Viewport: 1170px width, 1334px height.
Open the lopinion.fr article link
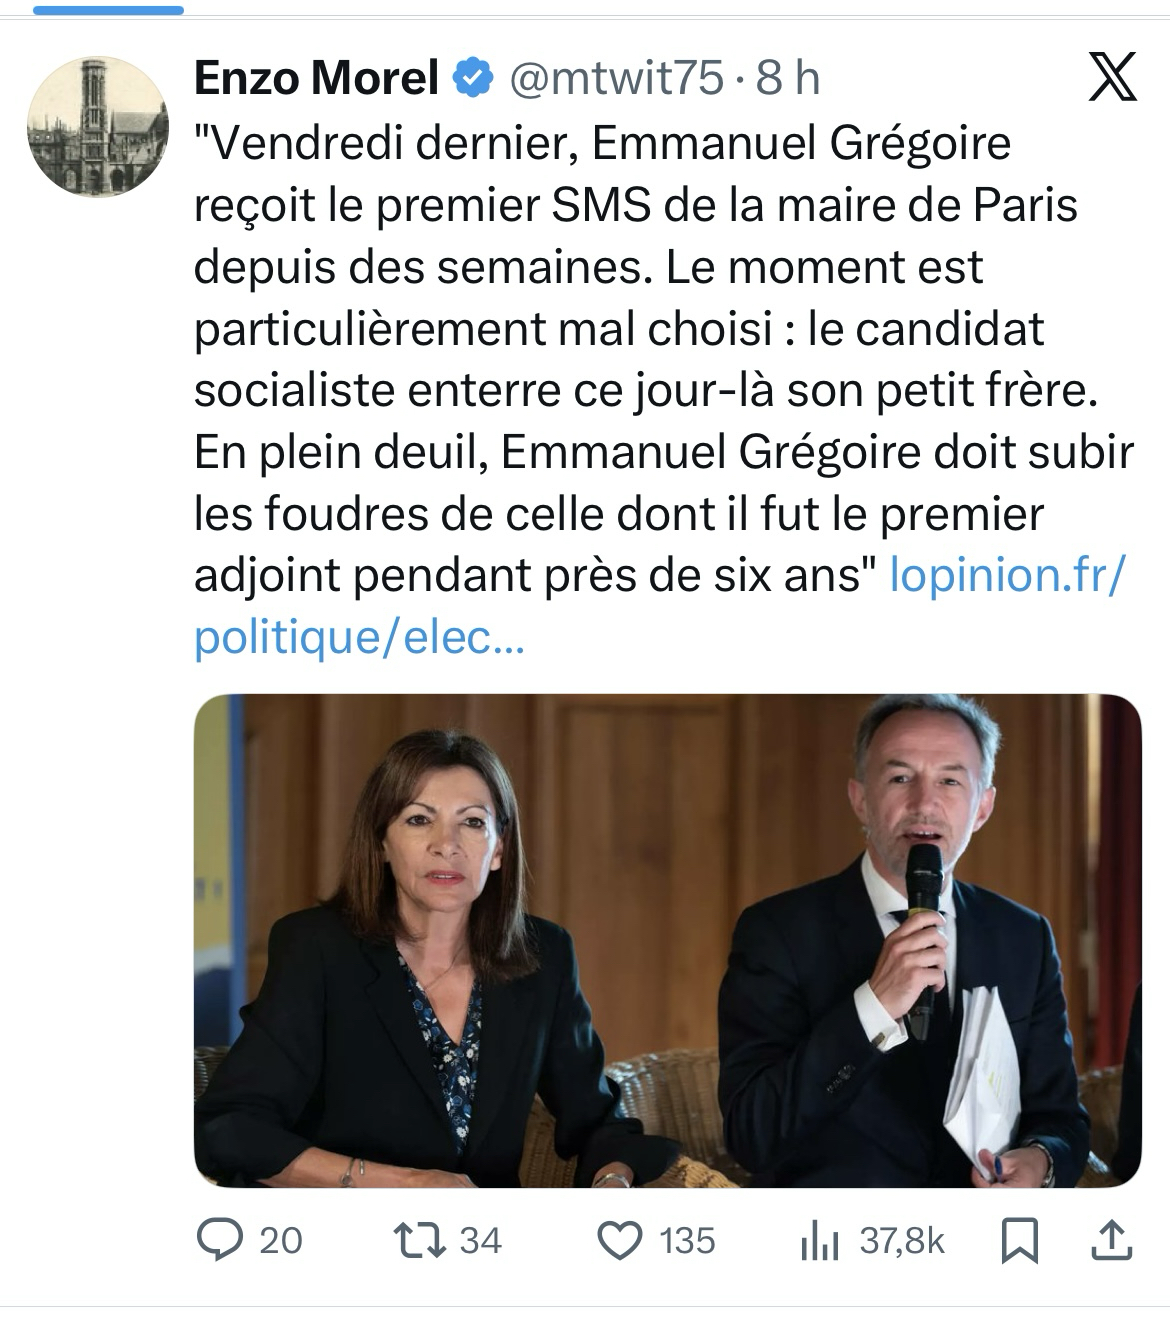tap(1006, 575)
